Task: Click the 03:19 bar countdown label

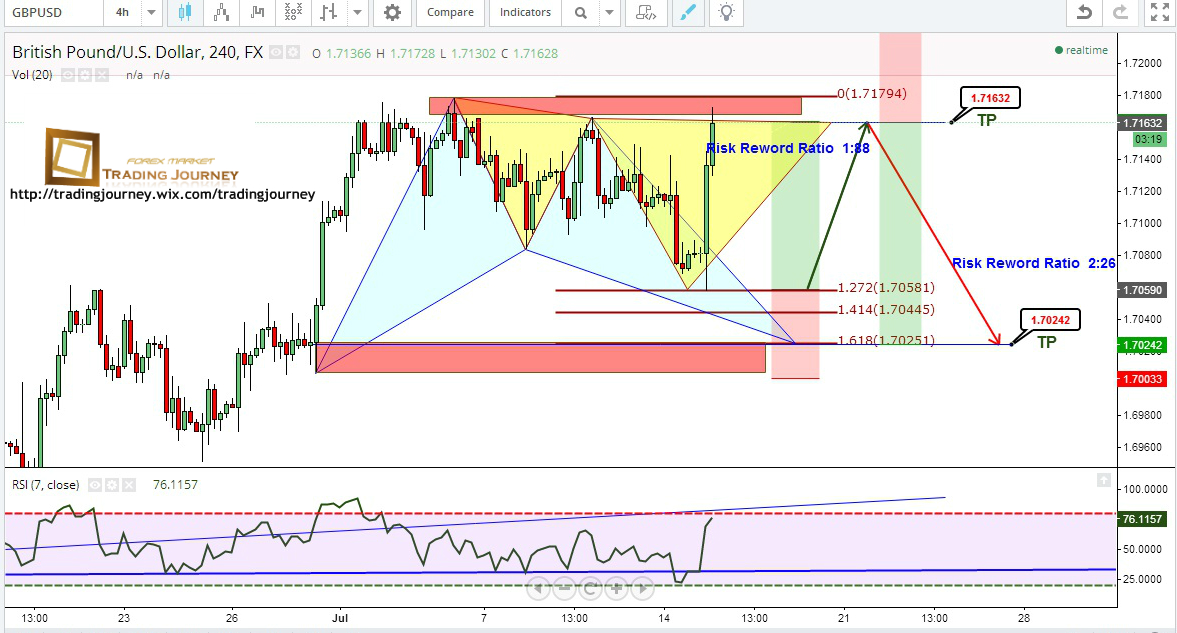Action: point(1148,139)
